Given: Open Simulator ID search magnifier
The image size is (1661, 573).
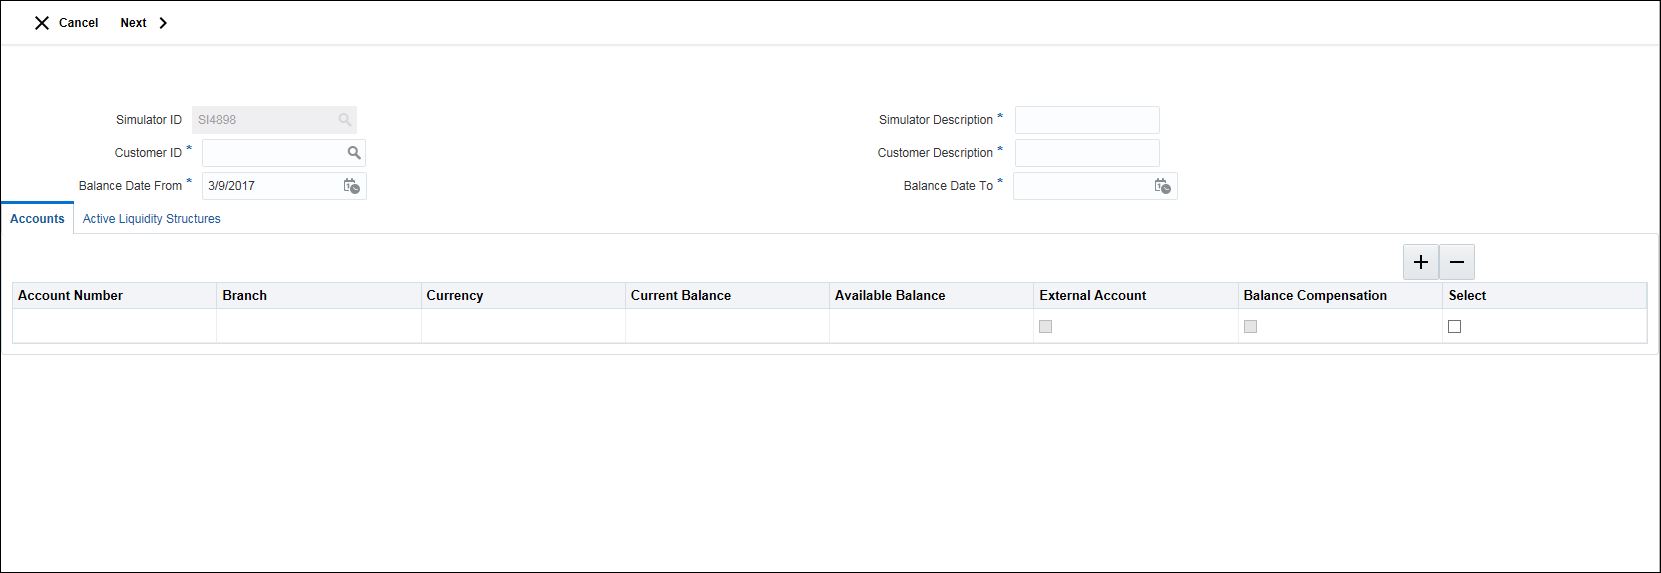Looking at the screenshot, I should 345,120.
